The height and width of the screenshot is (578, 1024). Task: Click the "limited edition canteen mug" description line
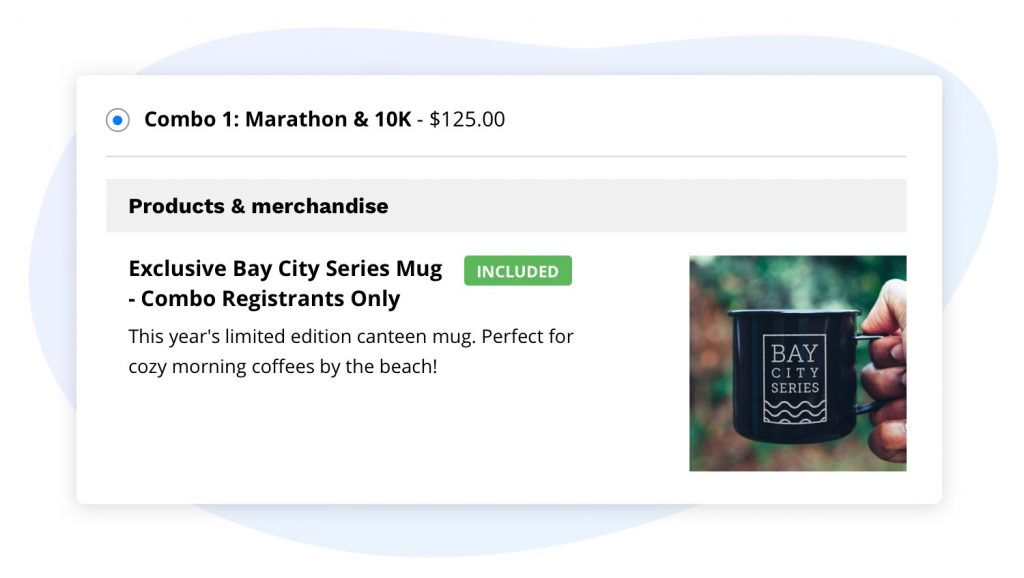click(x=351, y=336)
